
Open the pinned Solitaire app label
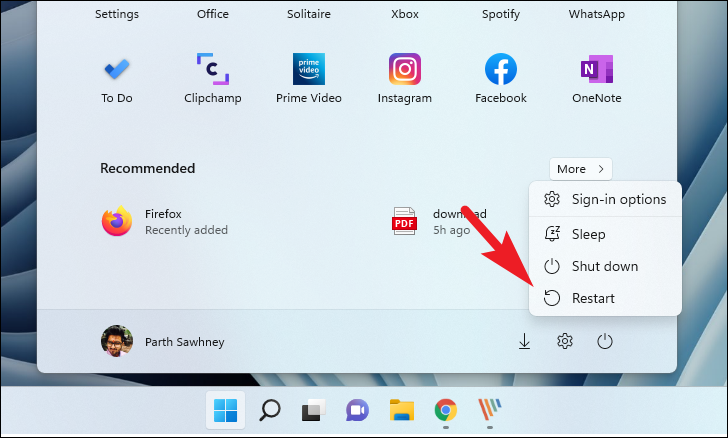pyautogui.click(x=309, y=14)
